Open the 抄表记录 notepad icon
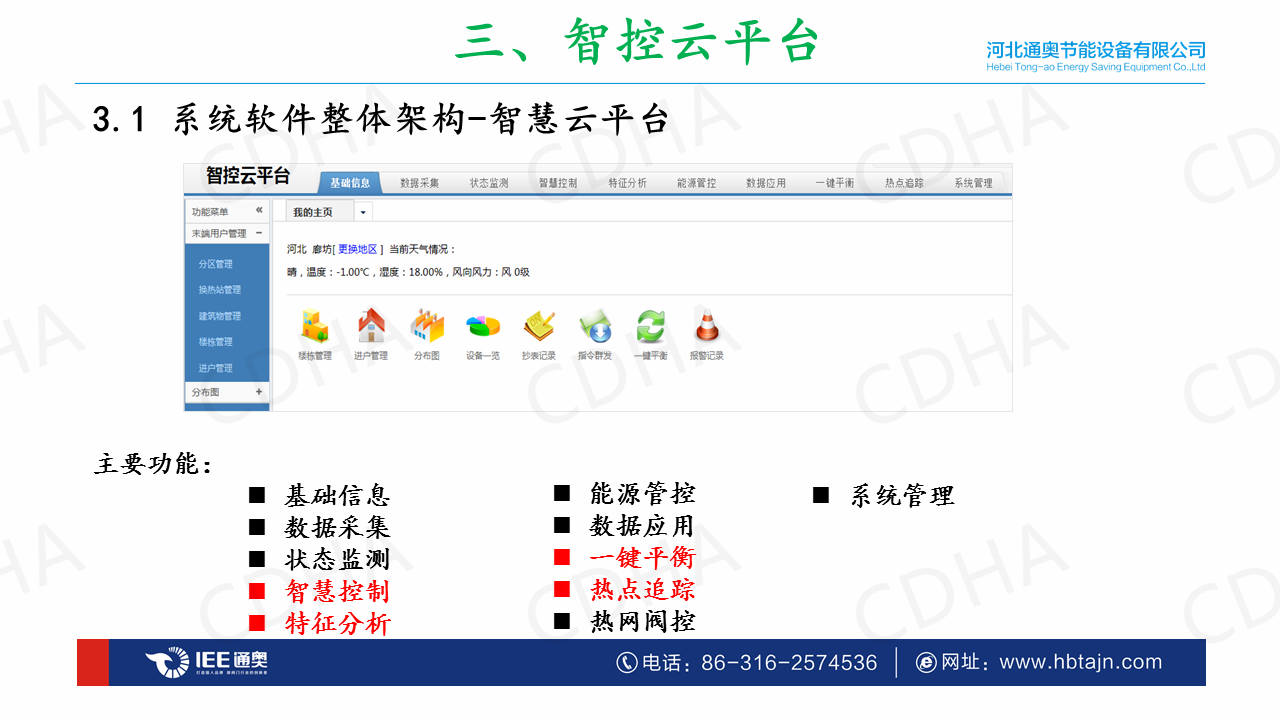The height and width of the screenshot is (720, 1280). point(539,326)
